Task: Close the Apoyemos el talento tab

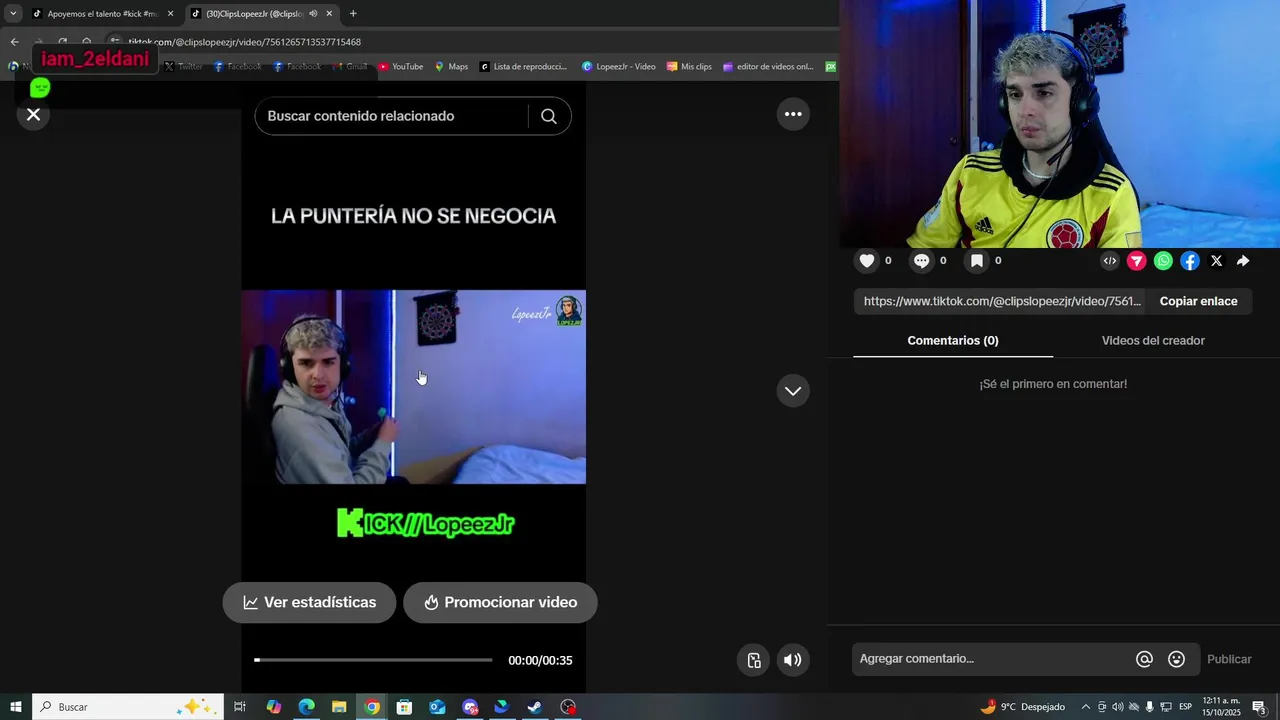Action: (x=170, y=14)
